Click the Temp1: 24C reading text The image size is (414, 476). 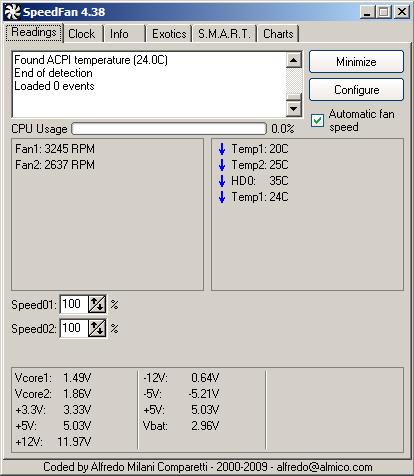[x=260, y=197]
